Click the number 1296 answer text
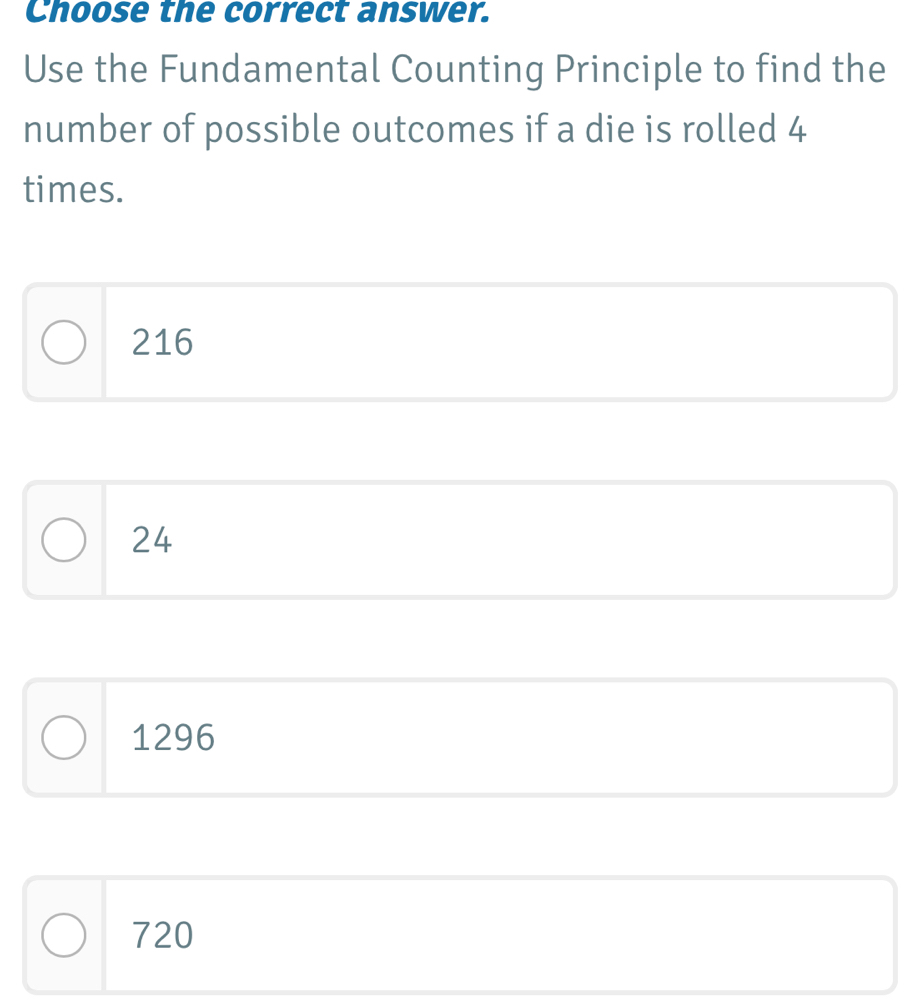Image resolution: width=918 pixels, height=1000 pixels. click(173, 738)
